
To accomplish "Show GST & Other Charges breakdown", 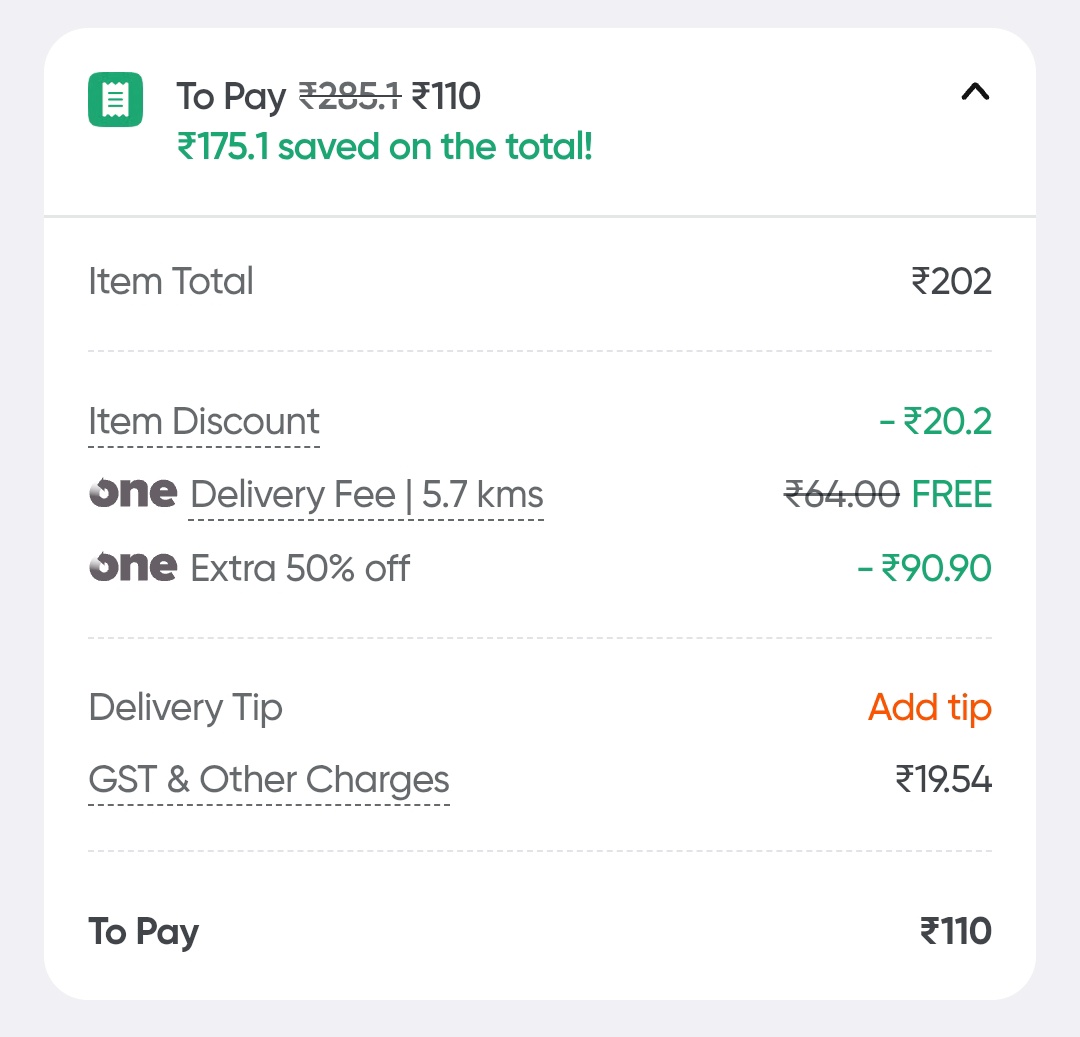I will coord(269,780).
